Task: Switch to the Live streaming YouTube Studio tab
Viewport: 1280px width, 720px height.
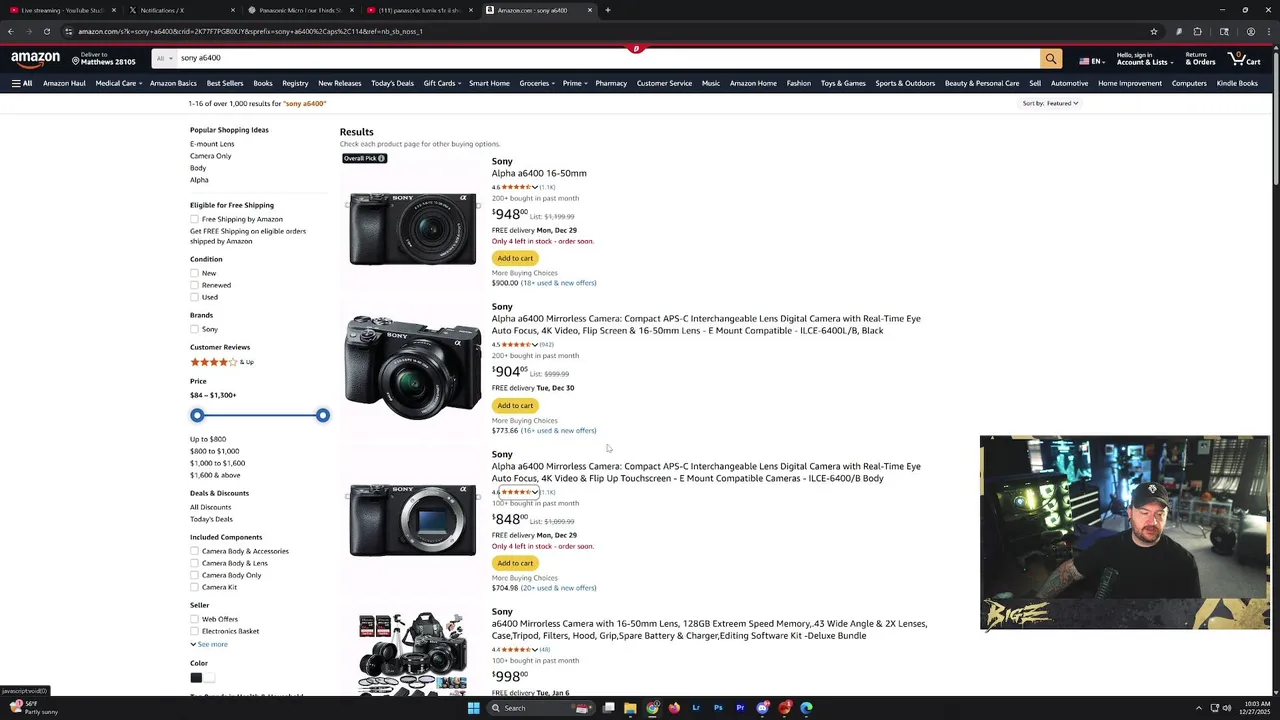Action: pyautogui.click(x=60, y=10)
